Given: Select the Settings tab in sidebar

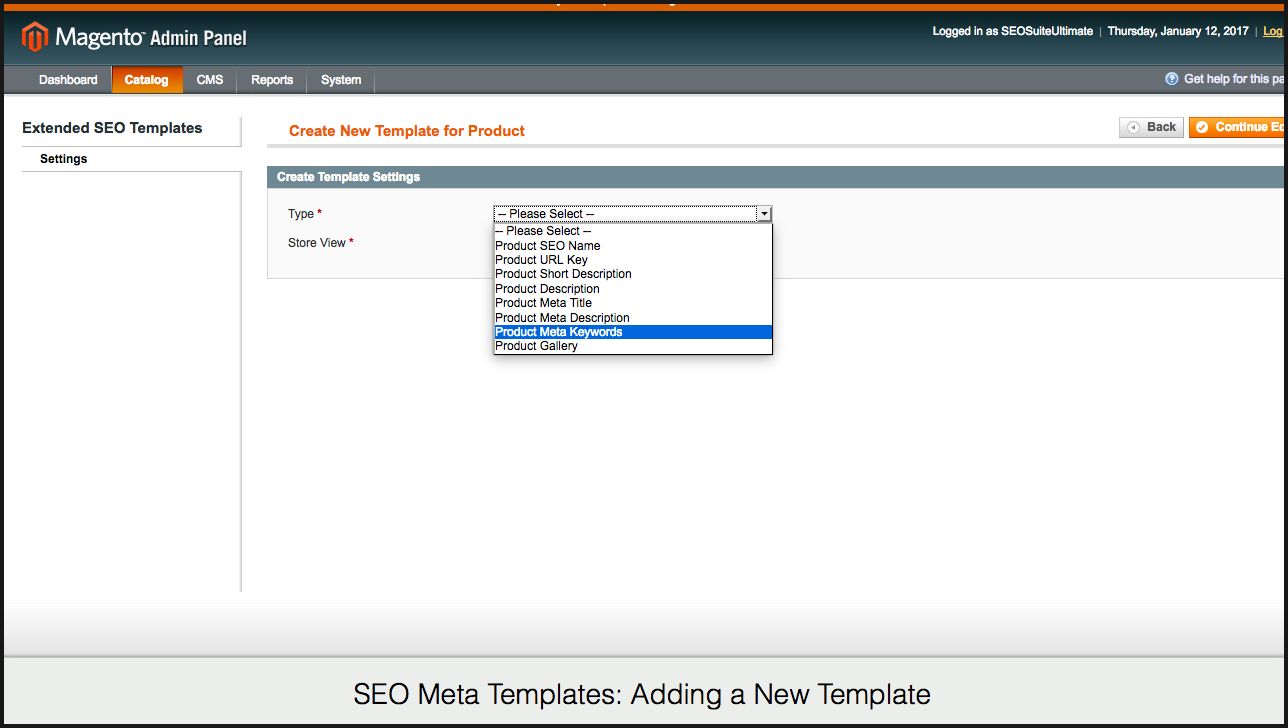Looking at the screenshot, I should pos(64,159).
